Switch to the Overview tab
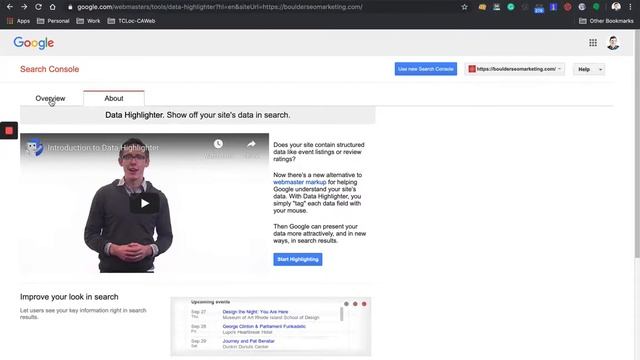This screenshot has width=640, height=360. click(x=50, y=98)
